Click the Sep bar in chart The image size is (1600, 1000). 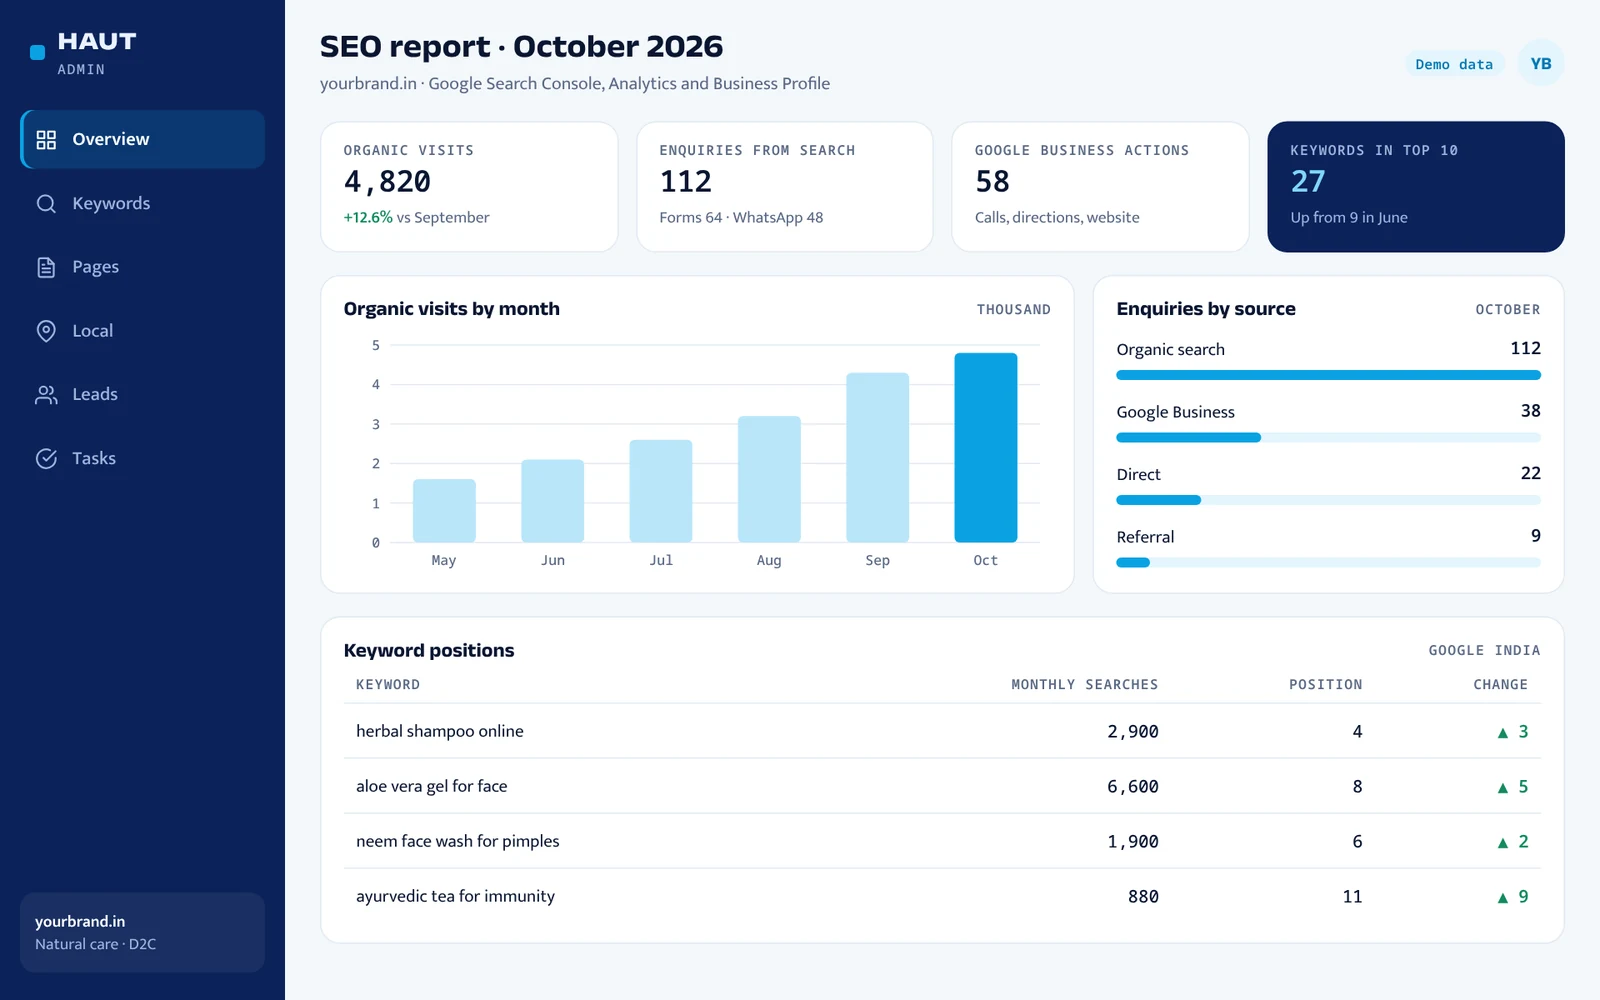tap(877, 458)
